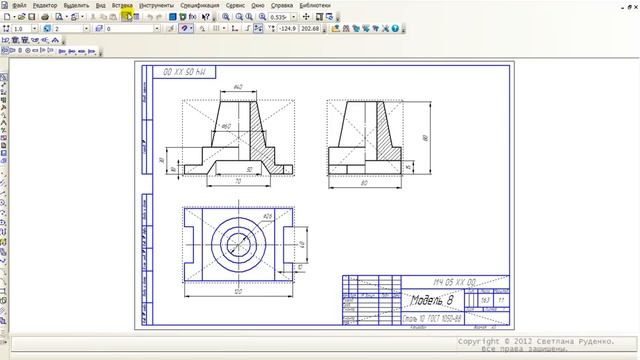Screen dimensions: 640x360
Task: Open the zoom scale 0.535 dropdown
Action: tap(294, 17)
